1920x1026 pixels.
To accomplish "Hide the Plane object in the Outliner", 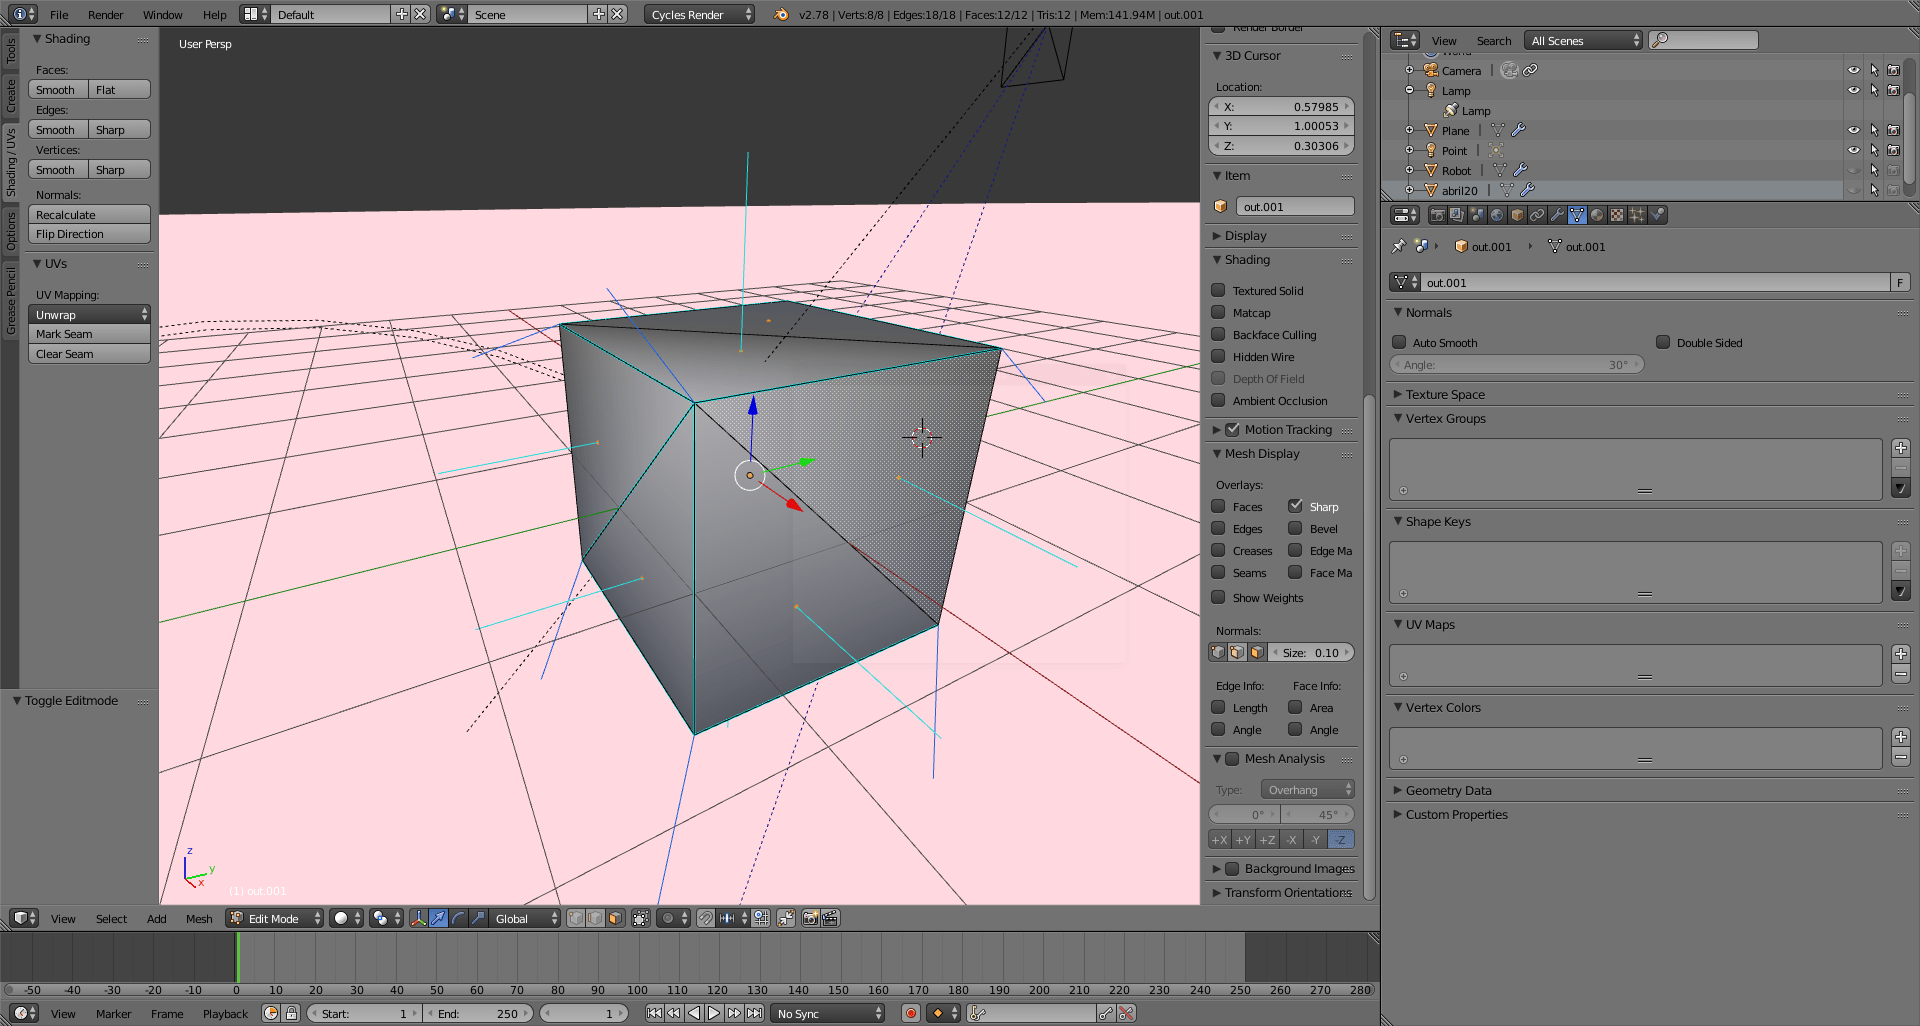I will pyautogui.click(x=1855, y=130).
